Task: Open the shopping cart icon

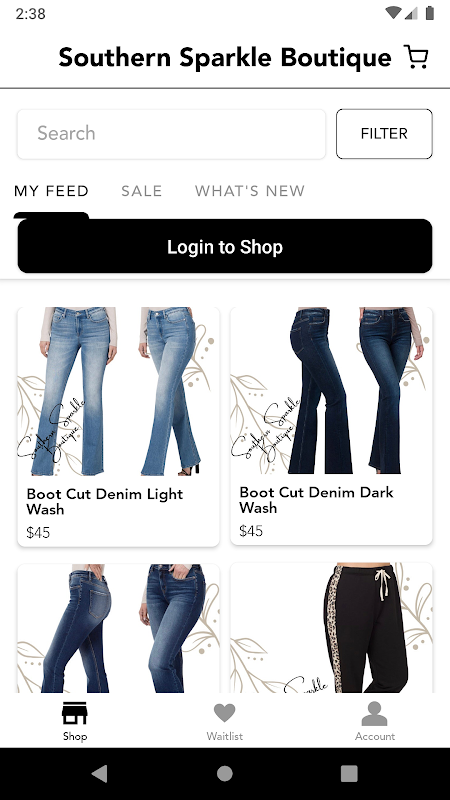Action: (416, 57)
